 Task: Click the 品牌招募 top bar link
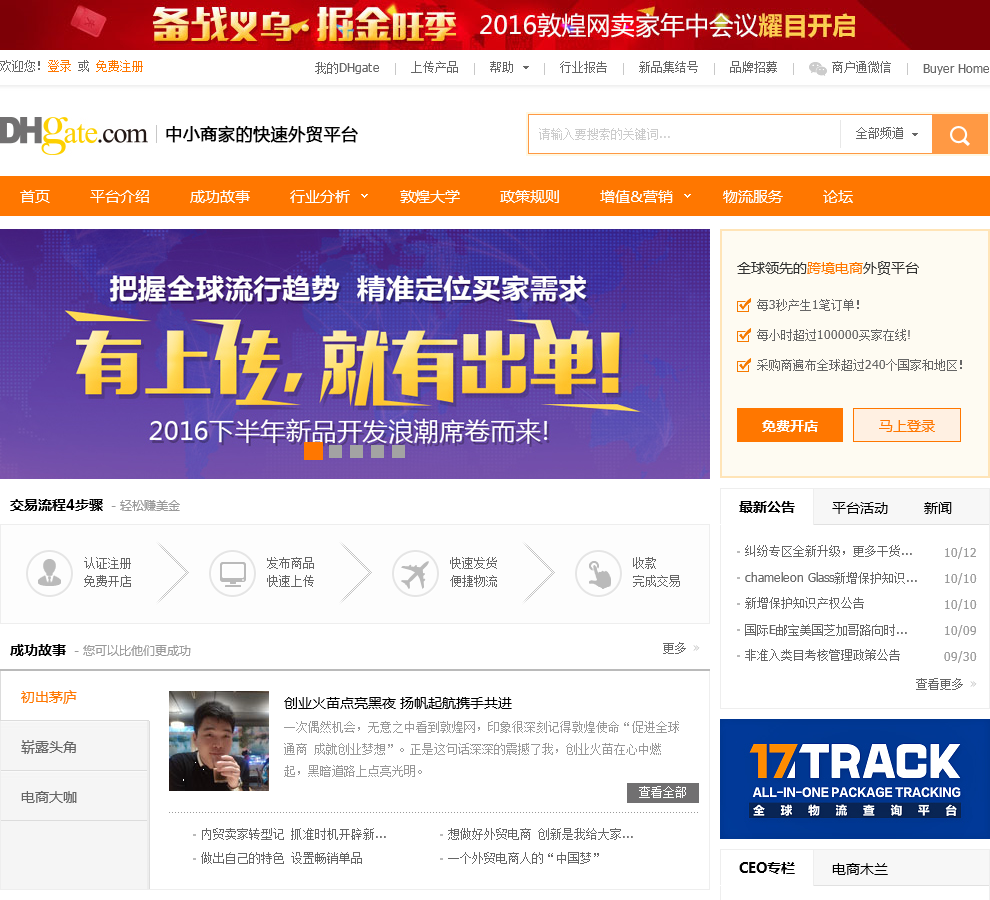click(753, 68)
